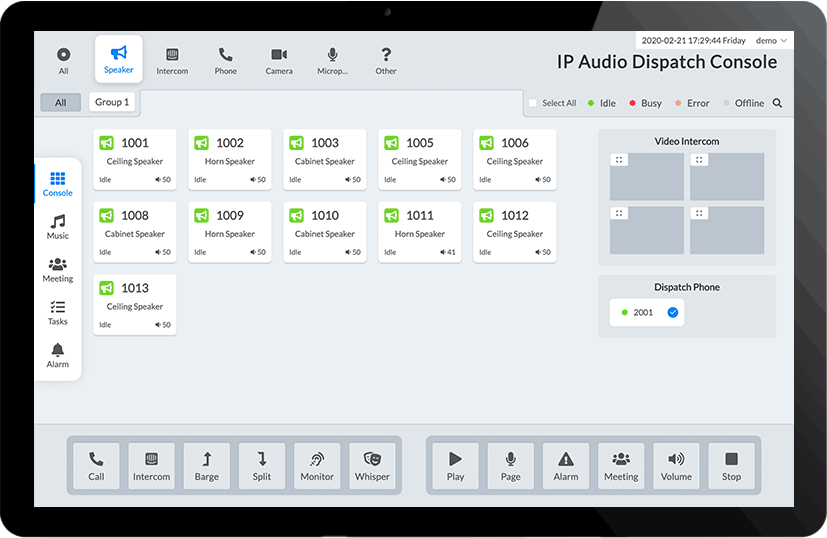Start playback with the Play button

pos(456,466)
